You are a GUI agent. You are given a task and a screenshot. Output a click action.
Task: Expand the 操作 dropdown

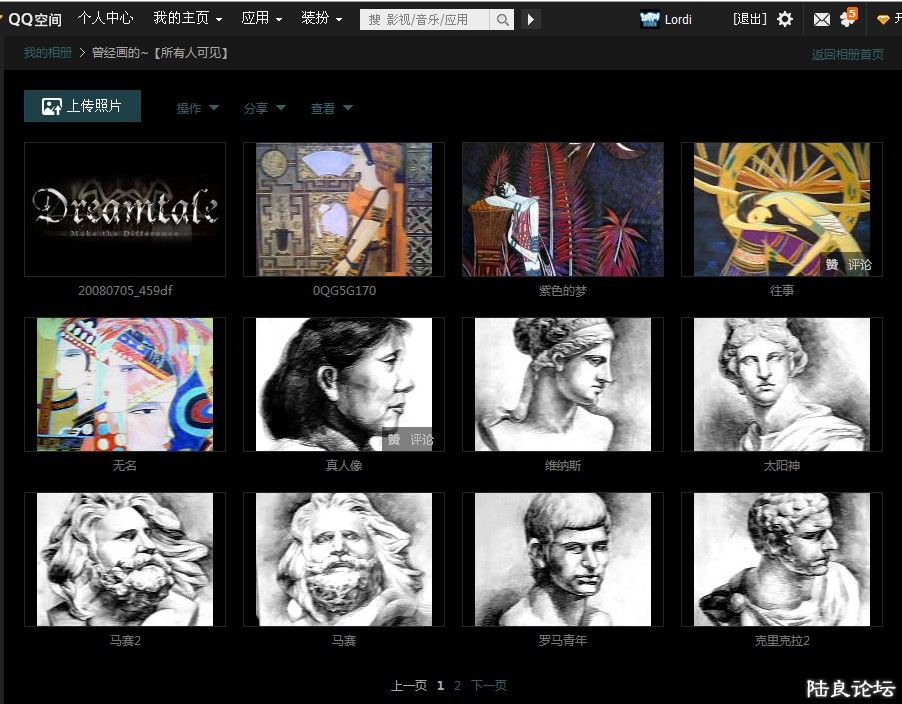(197, 108)
